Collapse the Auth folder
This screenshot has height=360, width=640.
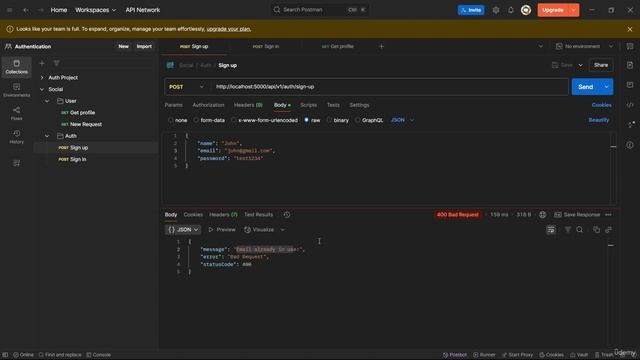pyautogui.click(x=47, y=136)
